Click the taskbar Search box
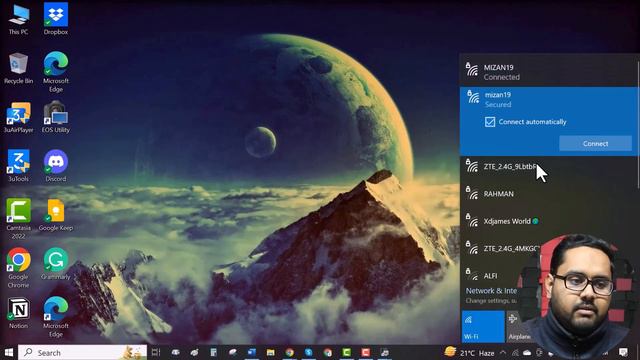Image resolution: width=640 pixels, height=360 pixels. [x=82, y=352]
